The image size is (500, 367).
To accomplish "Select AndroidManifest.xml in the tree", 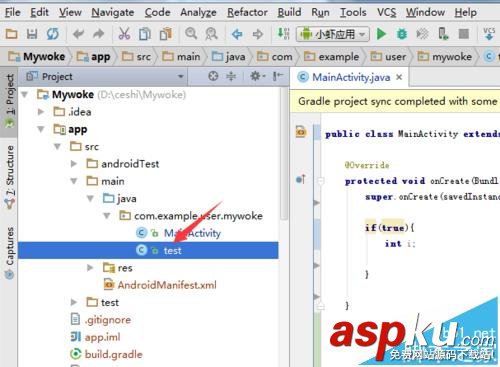I will [x=167, y=285].
